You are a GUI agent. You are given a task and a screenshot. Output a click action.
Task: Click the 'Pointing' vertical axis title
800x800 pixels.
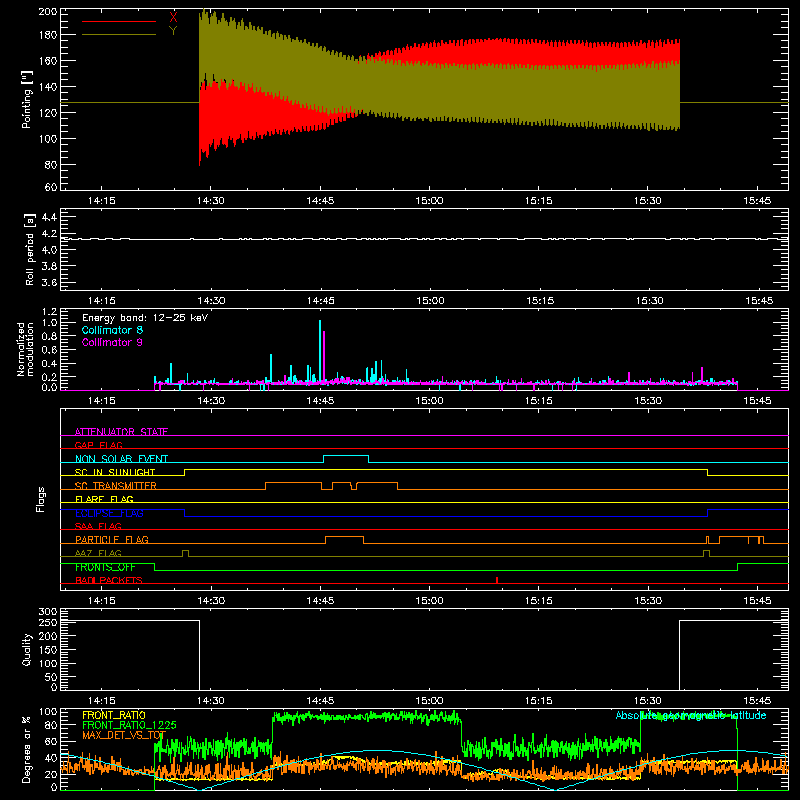point(27,99)
